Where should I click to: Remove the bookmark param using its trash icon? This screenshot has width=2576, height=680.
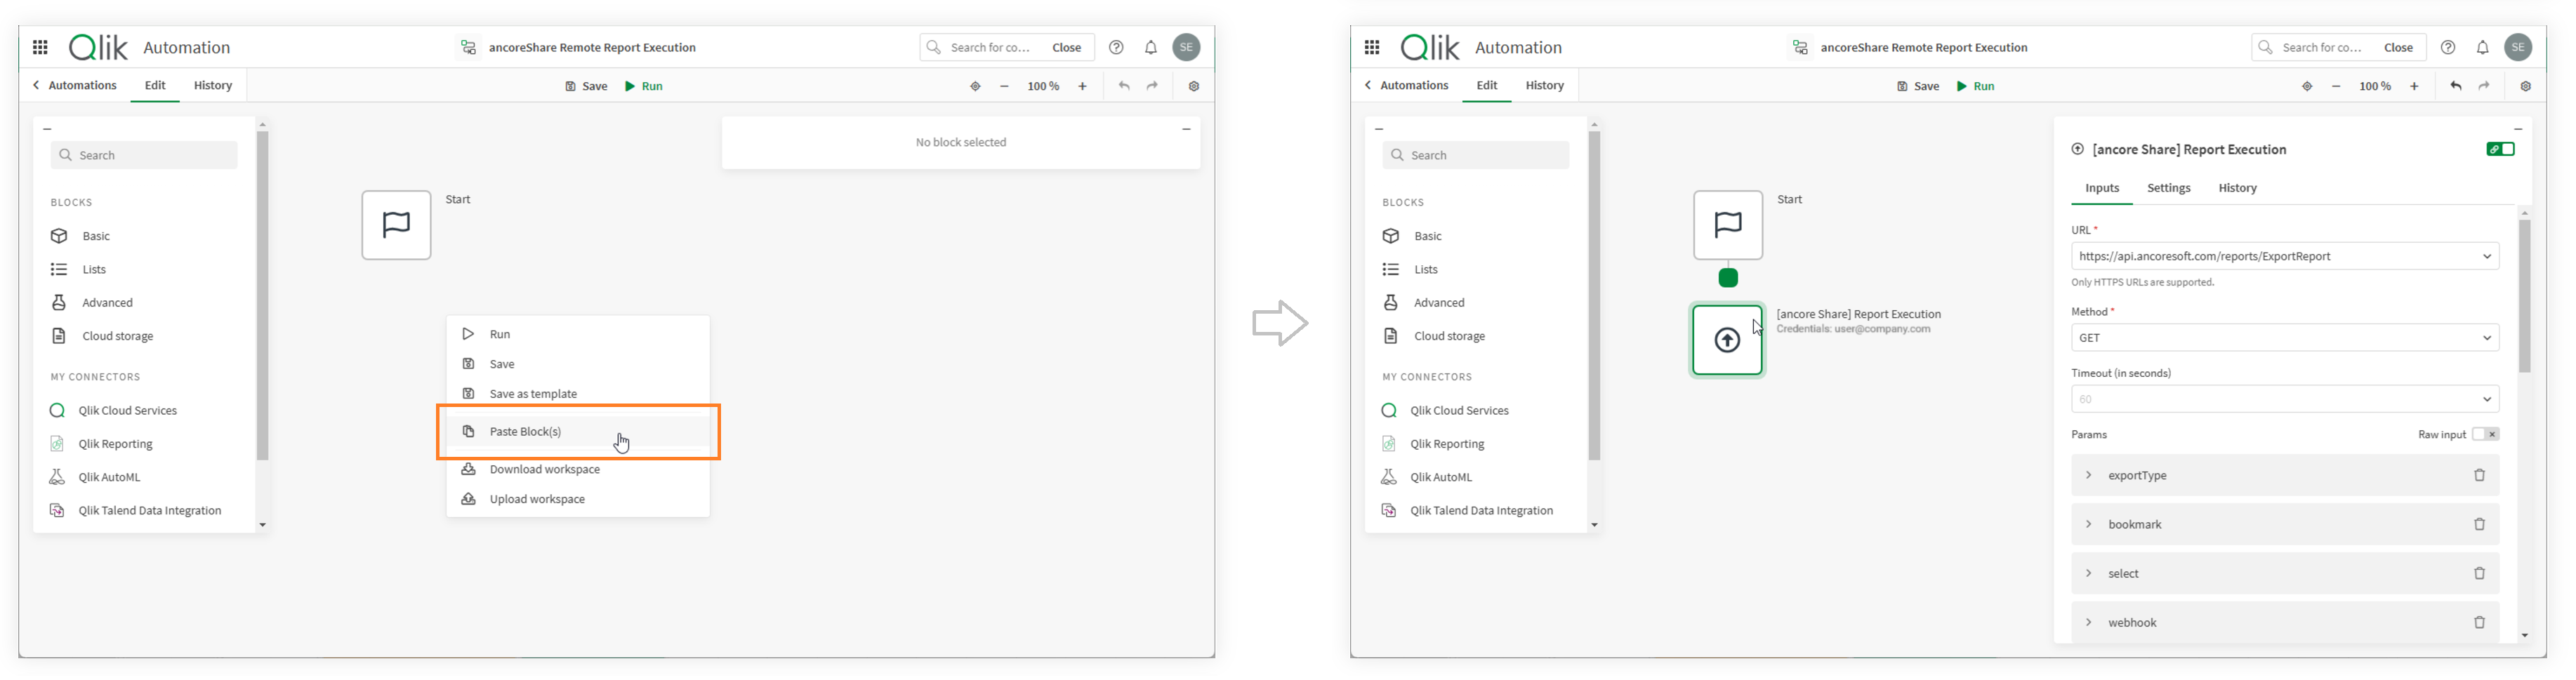click(2479, 524)
